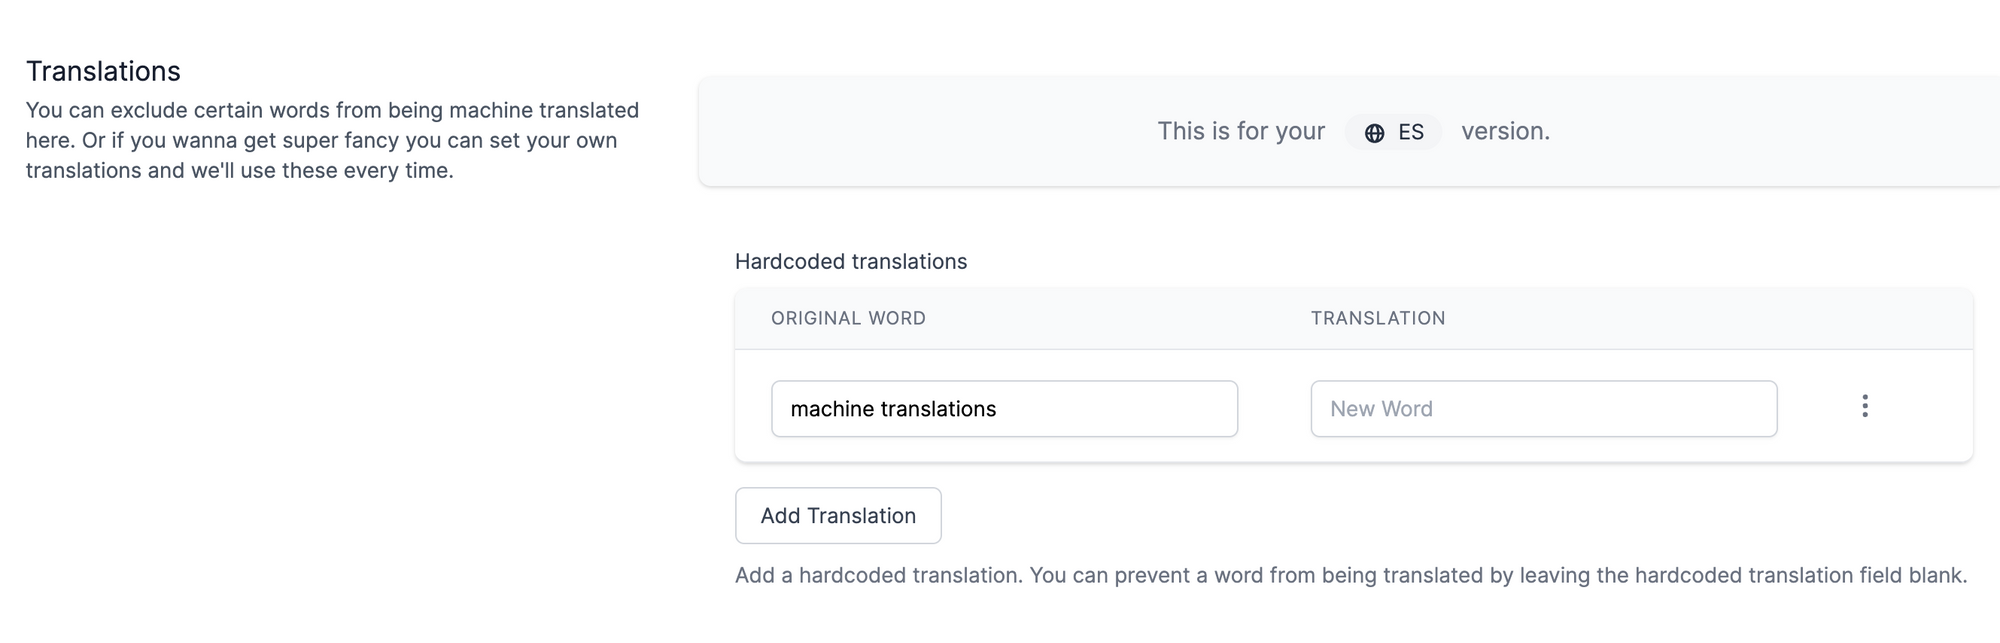
Task: Click the 'Hardcoded translations' label
Action: tap(851, 262)
